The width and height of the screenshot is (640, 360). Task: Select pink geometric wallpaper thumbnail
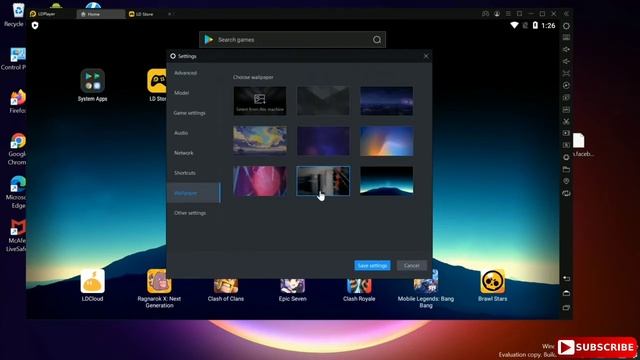[260, 181]
